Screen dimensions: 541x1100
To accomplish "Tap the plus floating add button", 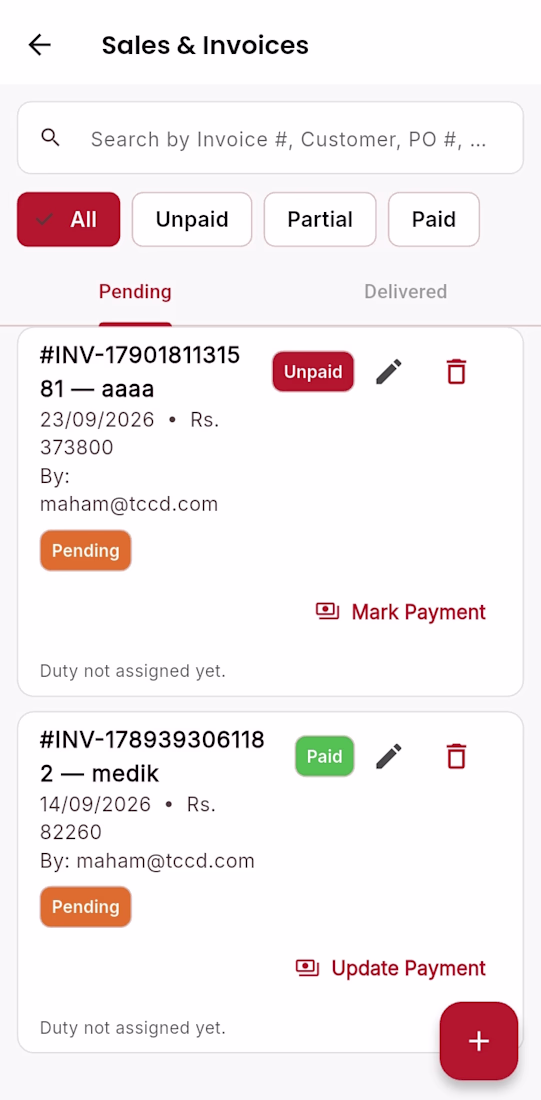I will click(479, 1041).
